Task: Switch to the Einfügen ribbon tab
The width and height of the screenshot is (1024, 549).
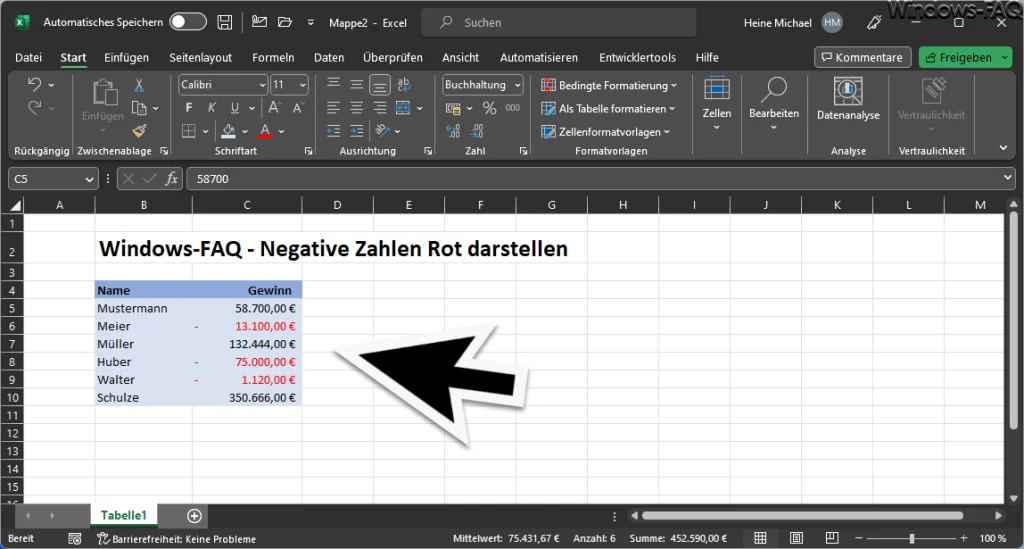Action: pos(126,57)
